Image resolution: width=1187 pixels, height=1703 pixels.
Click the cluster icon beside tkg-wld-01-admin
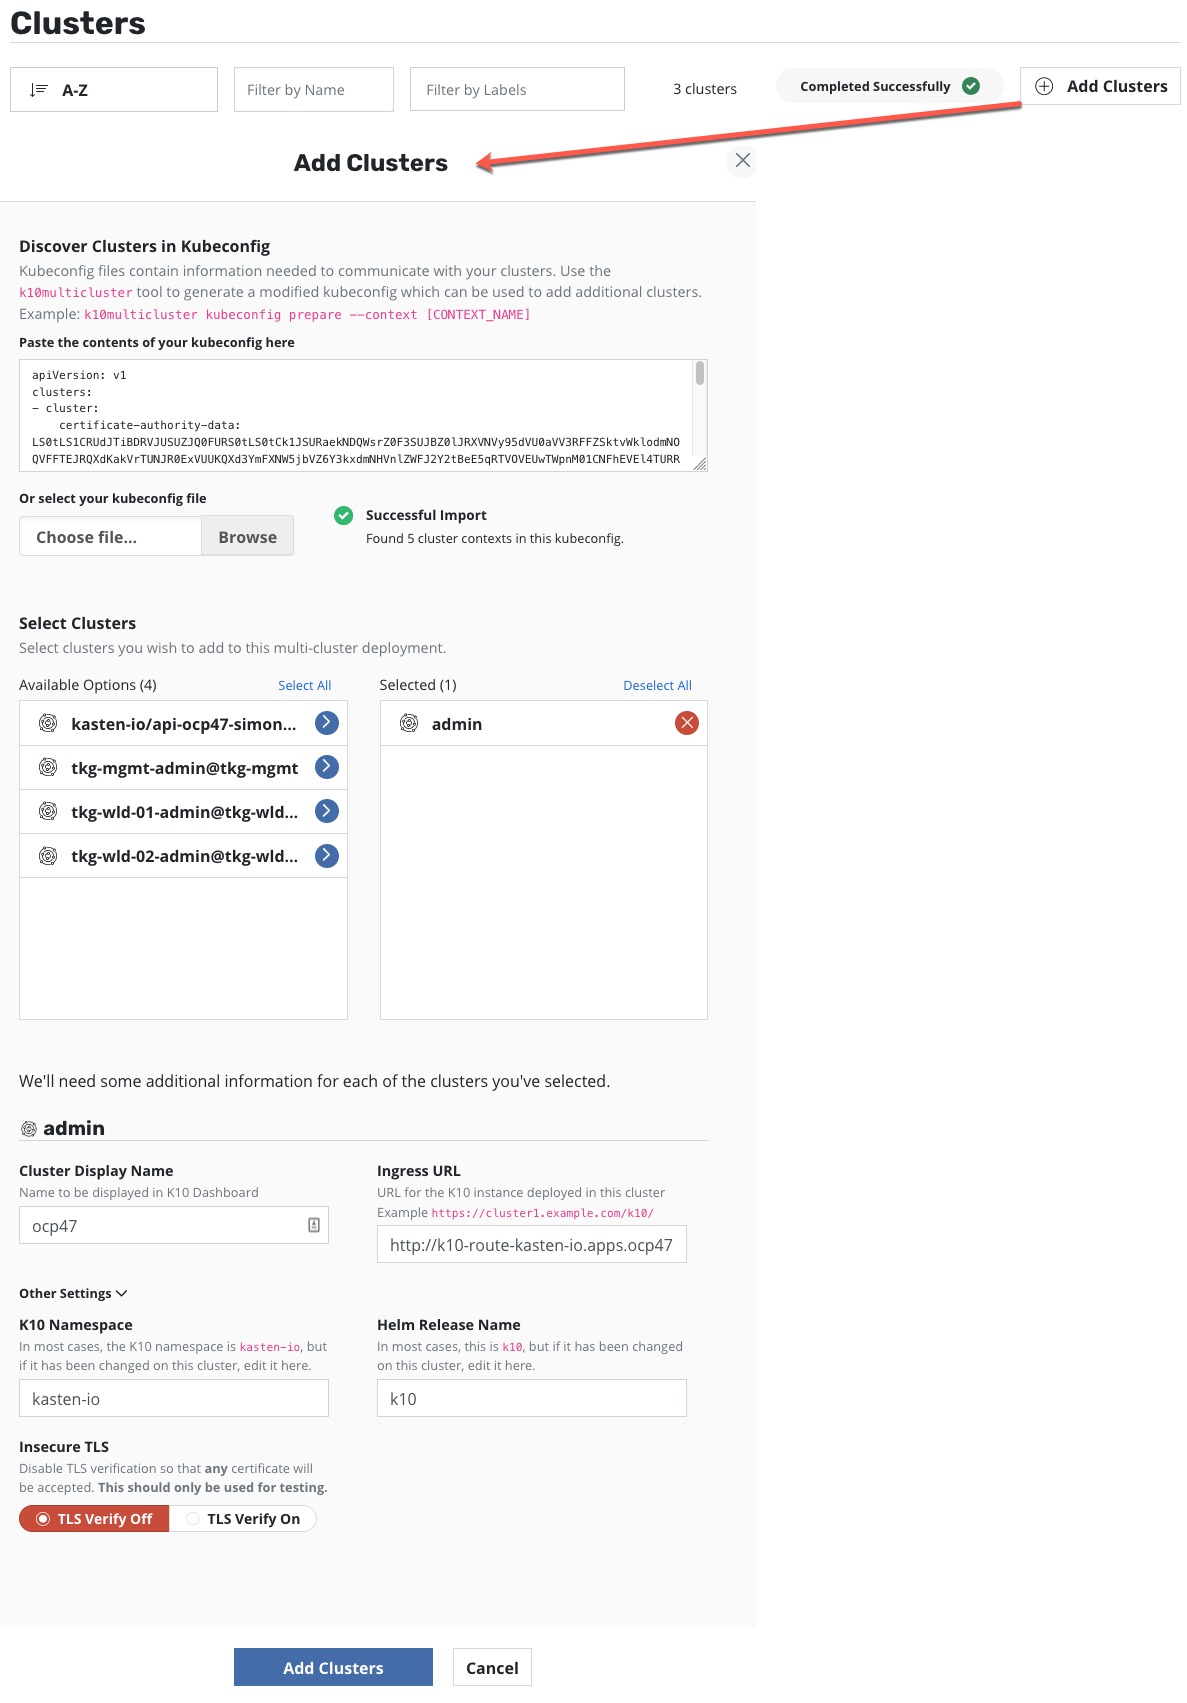(48, 811)
